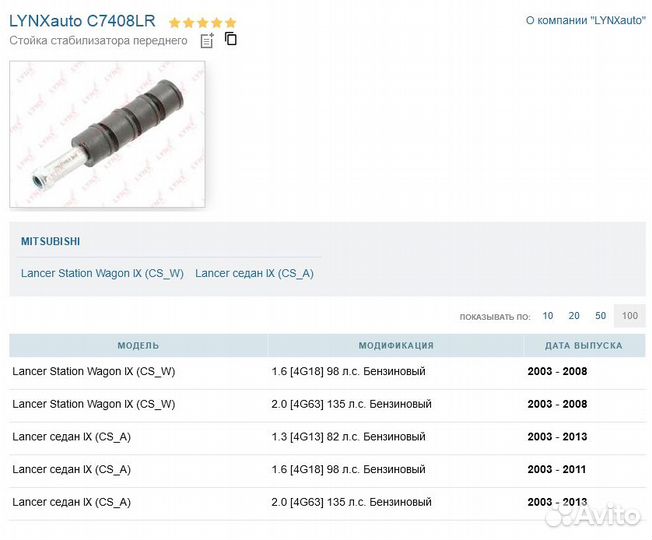Show 10 items per page

tap(548, 316)
